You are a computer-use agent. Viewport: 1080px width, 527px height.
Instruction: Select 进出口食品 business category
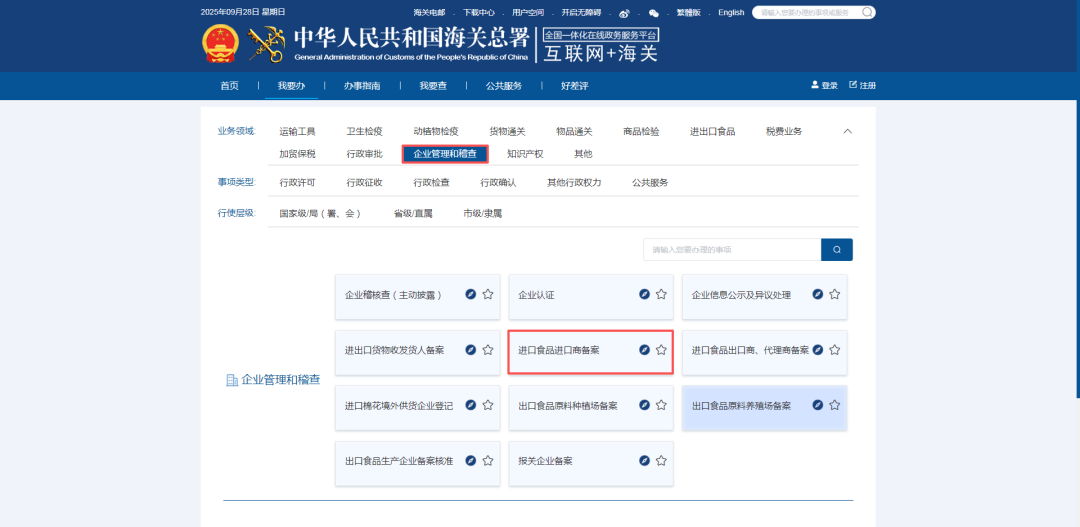click(x=712, y=131)
